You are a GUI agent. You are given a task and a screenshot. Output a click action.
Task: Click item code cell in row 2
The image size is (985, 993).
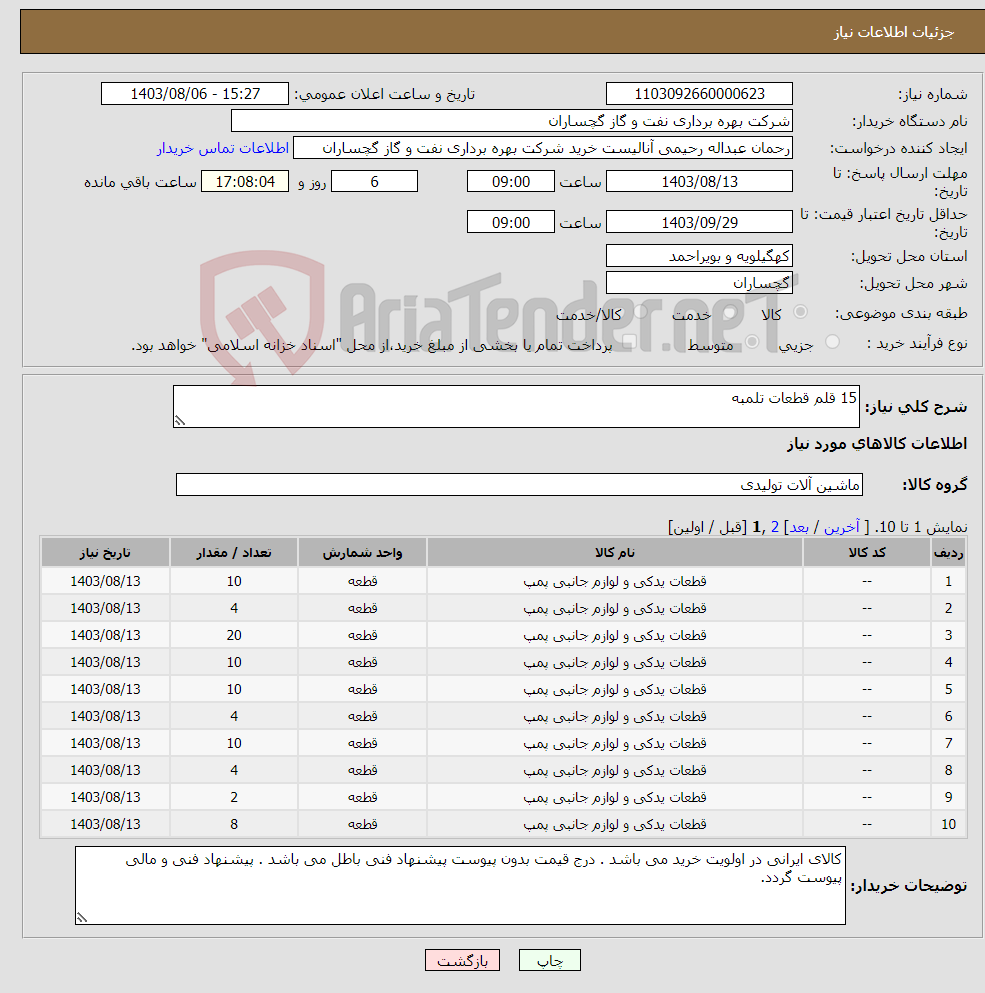pyautogui.click(x=867, y=608)
